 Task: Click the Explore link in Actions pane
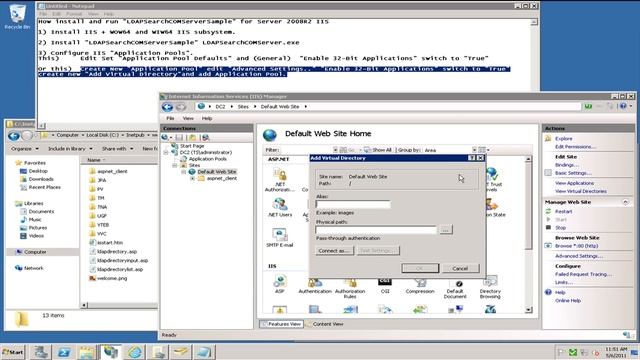coord(563,139)
